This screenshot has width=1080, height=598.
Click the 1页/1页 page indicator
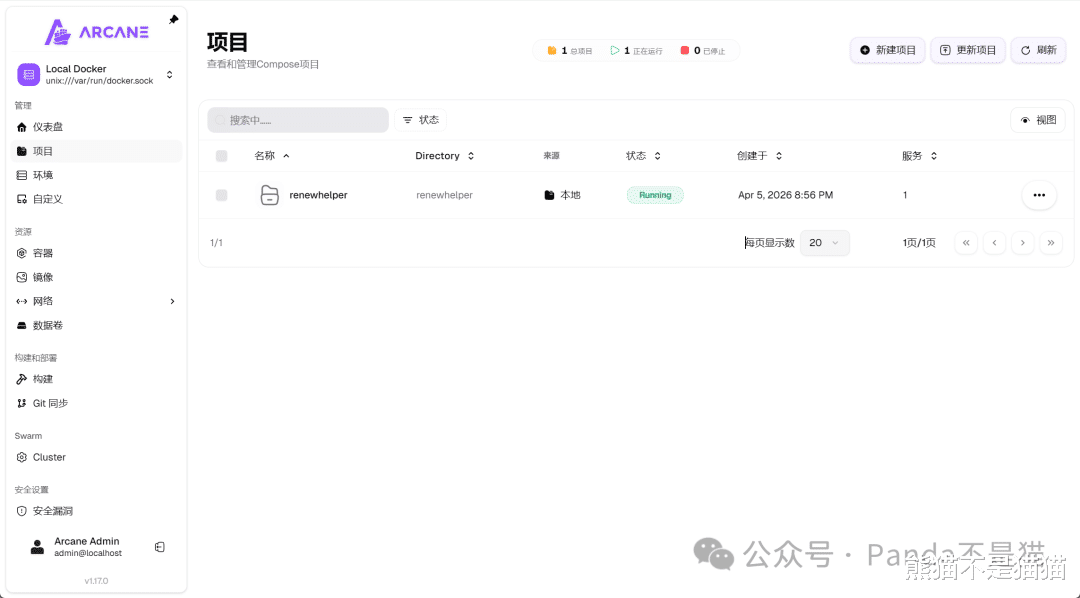(x=919, y=243)
